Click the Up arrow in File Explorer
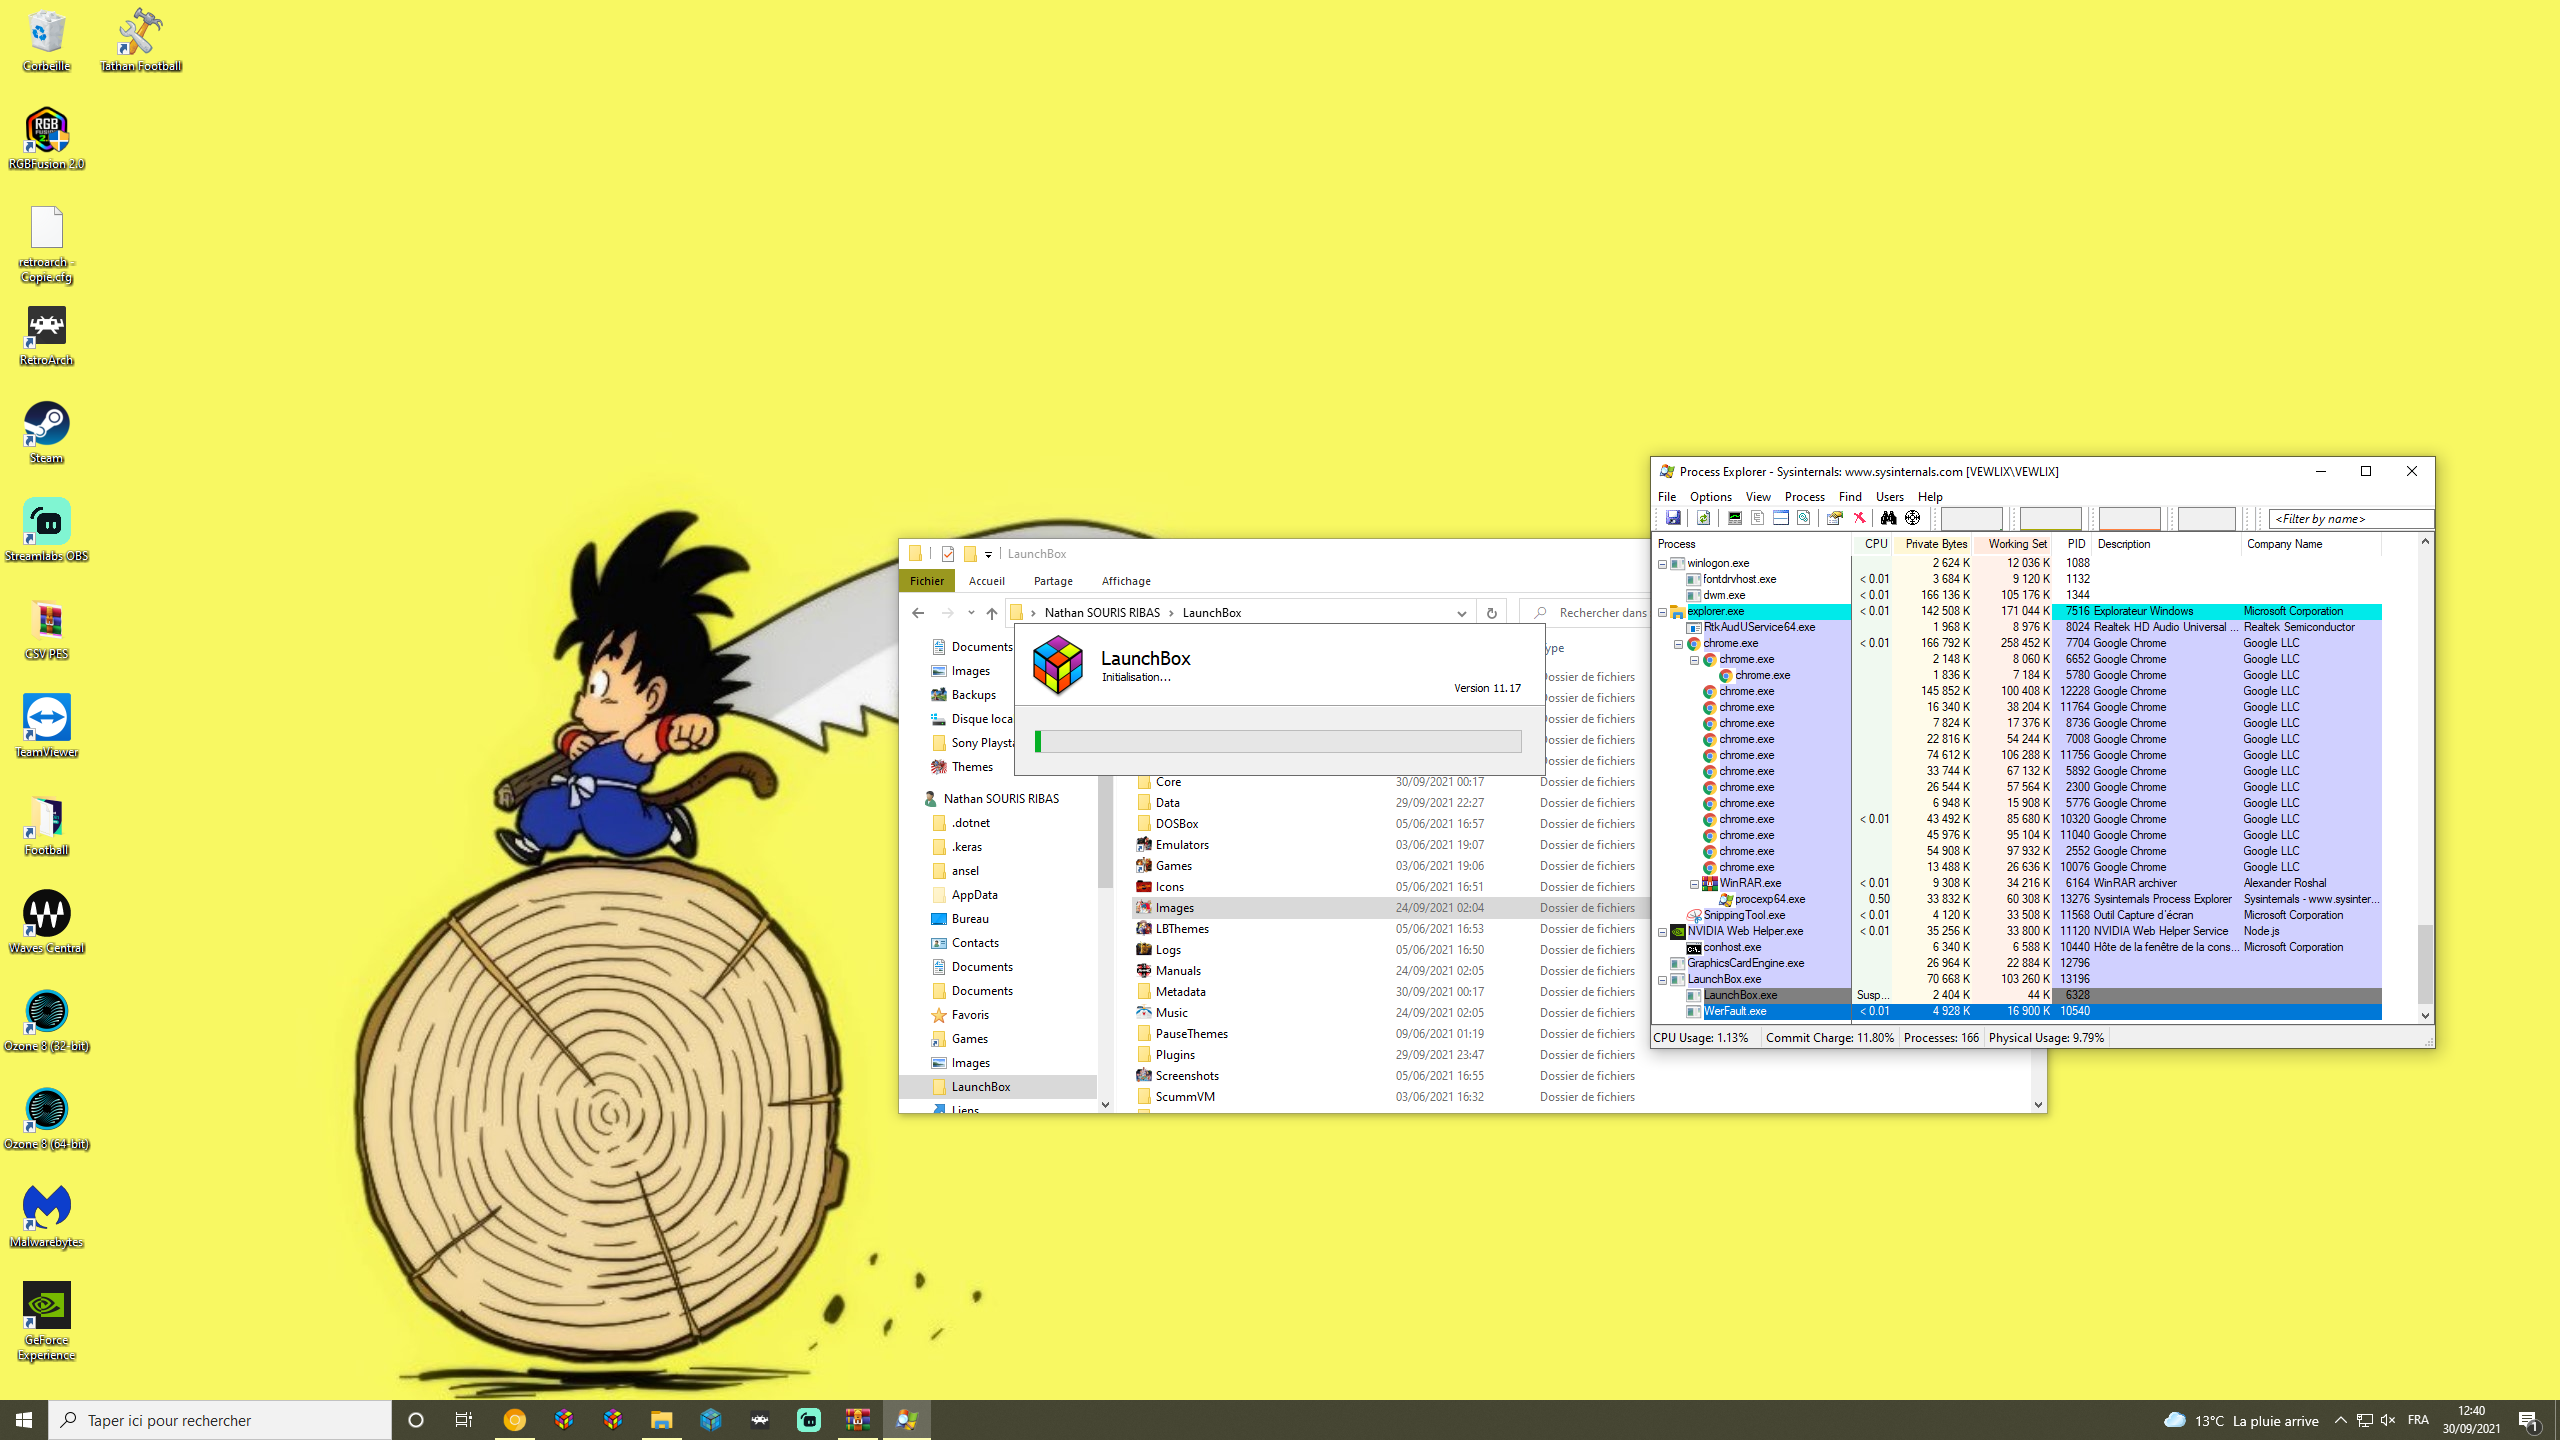 point(991,613)
